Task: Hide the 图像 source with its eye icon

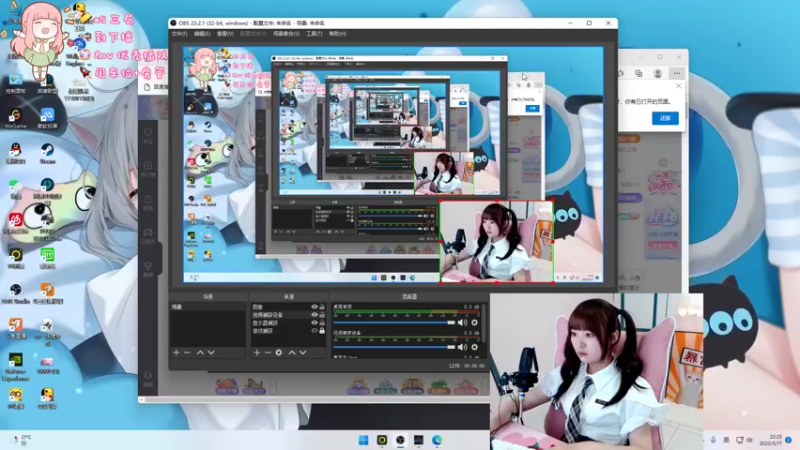Action: (314, 307)
